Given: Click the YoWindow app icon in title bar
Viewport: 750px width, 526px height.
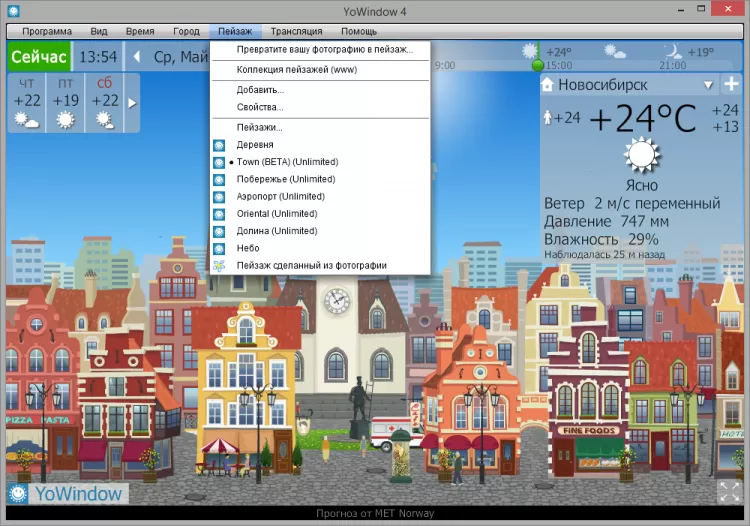Looking at the screenshot, I should tap(13, 11).
